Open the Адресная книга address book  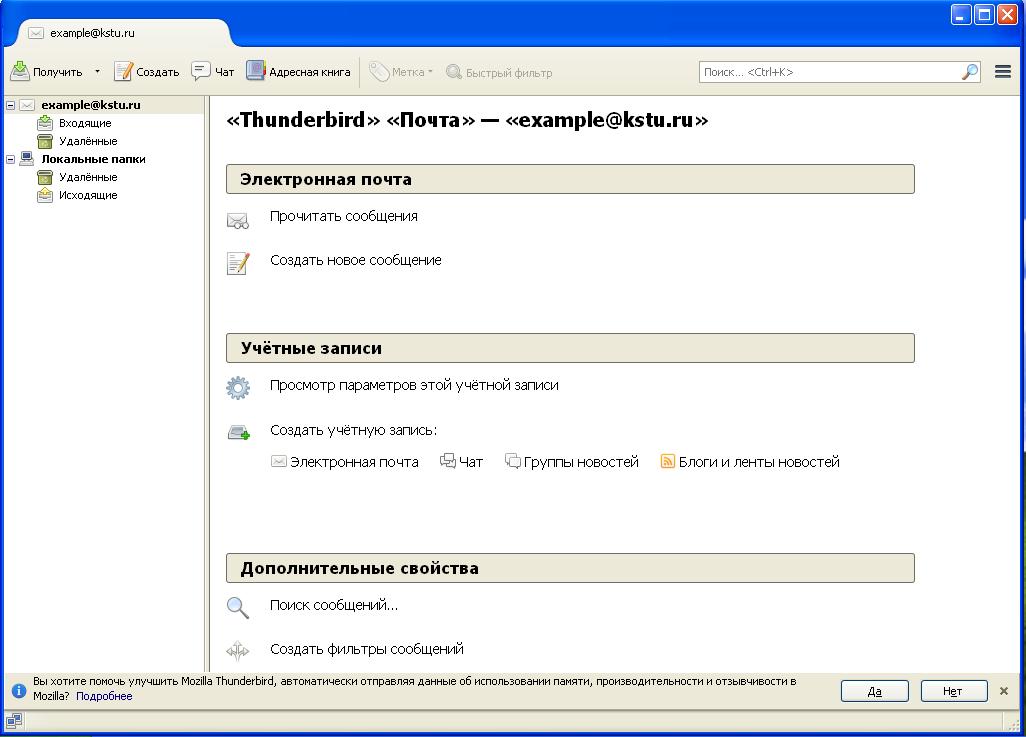[x=256, y=71]
